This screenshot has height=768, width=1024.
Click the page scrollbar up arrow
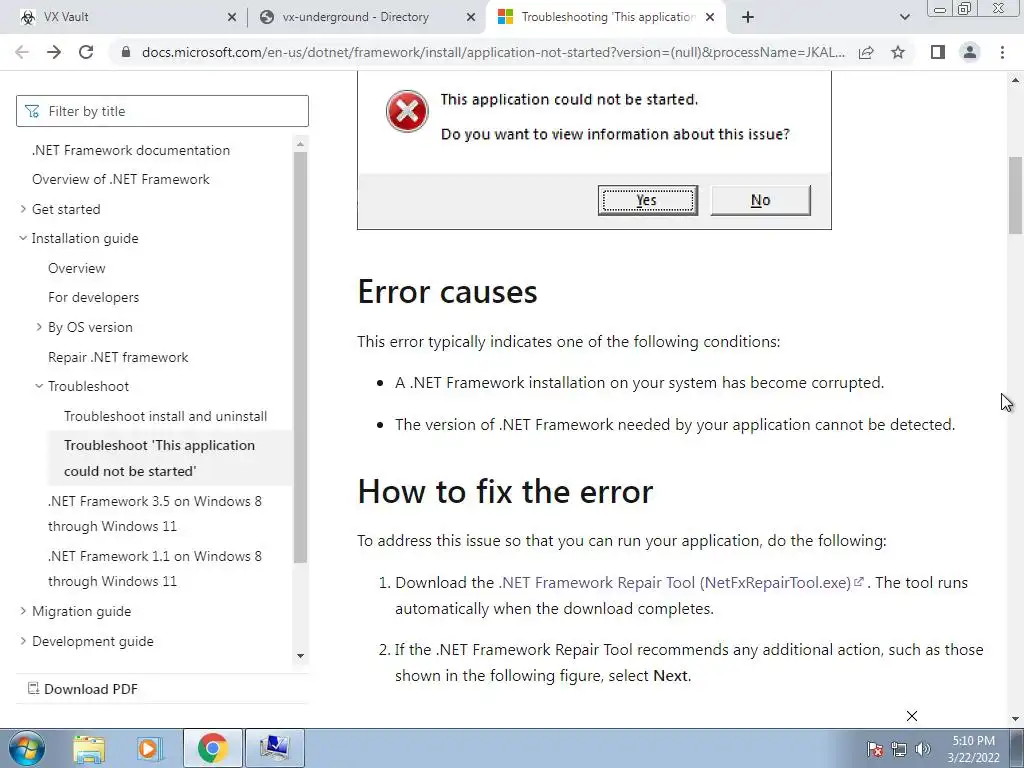pyautogui.click(x=1016, y=80)
